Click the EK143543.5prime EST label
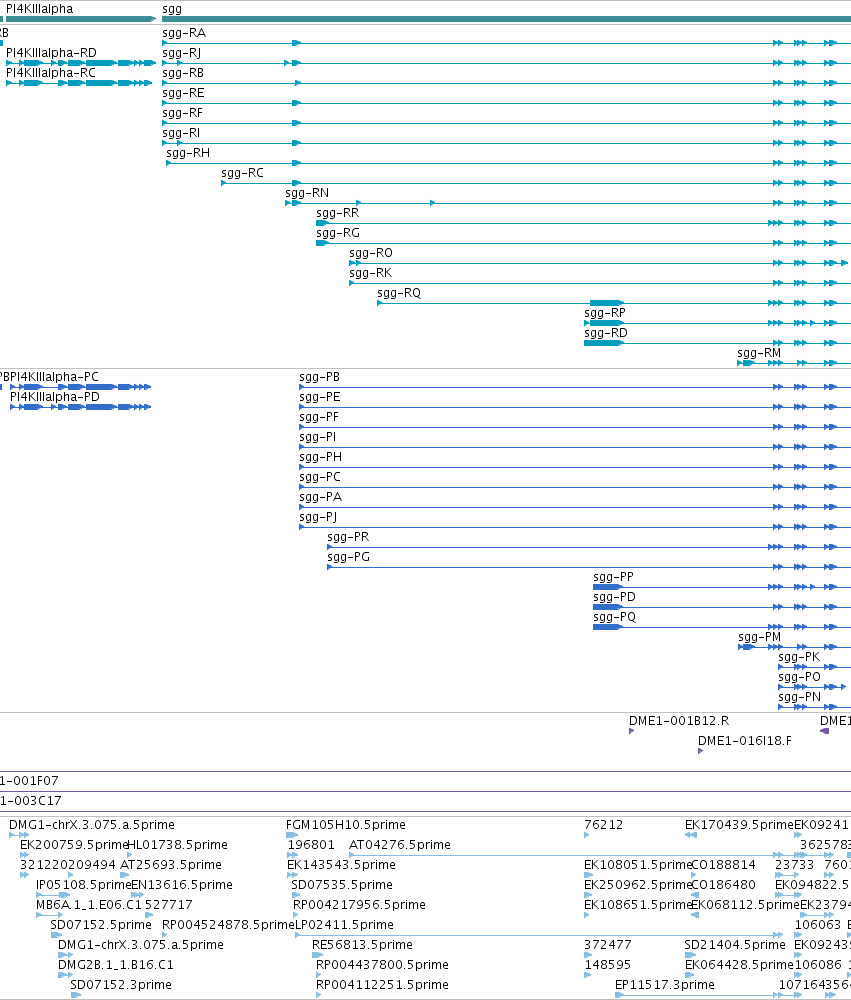 click(x=341, y=865)
